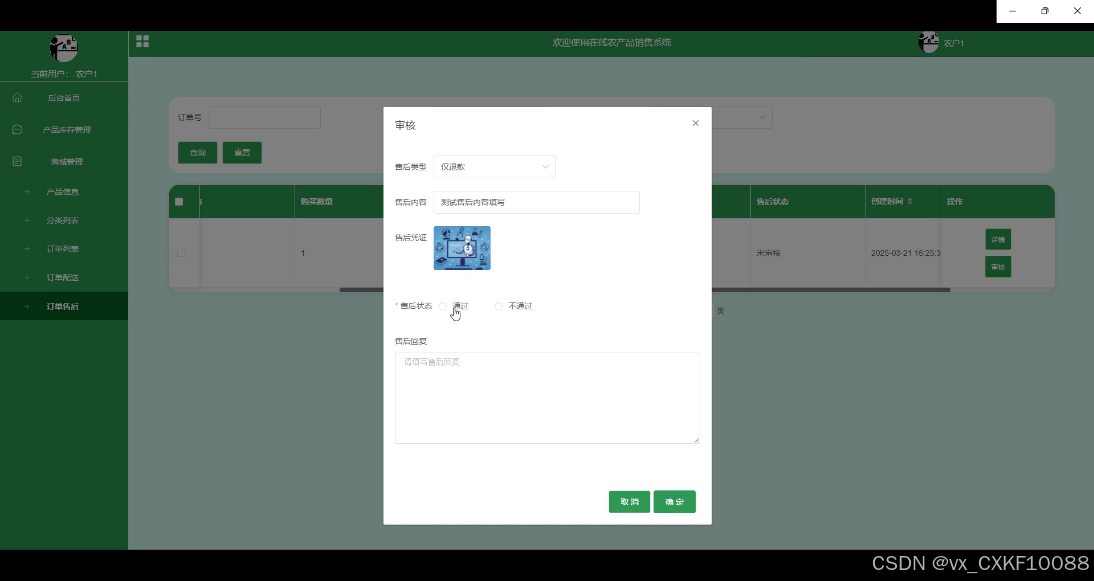Image resolution: width=1094 pixels, height=581 pixels.
Task: Click the sidebar user avatar above 当前用户
Action: pyautogui.click(x=63, y=48)
